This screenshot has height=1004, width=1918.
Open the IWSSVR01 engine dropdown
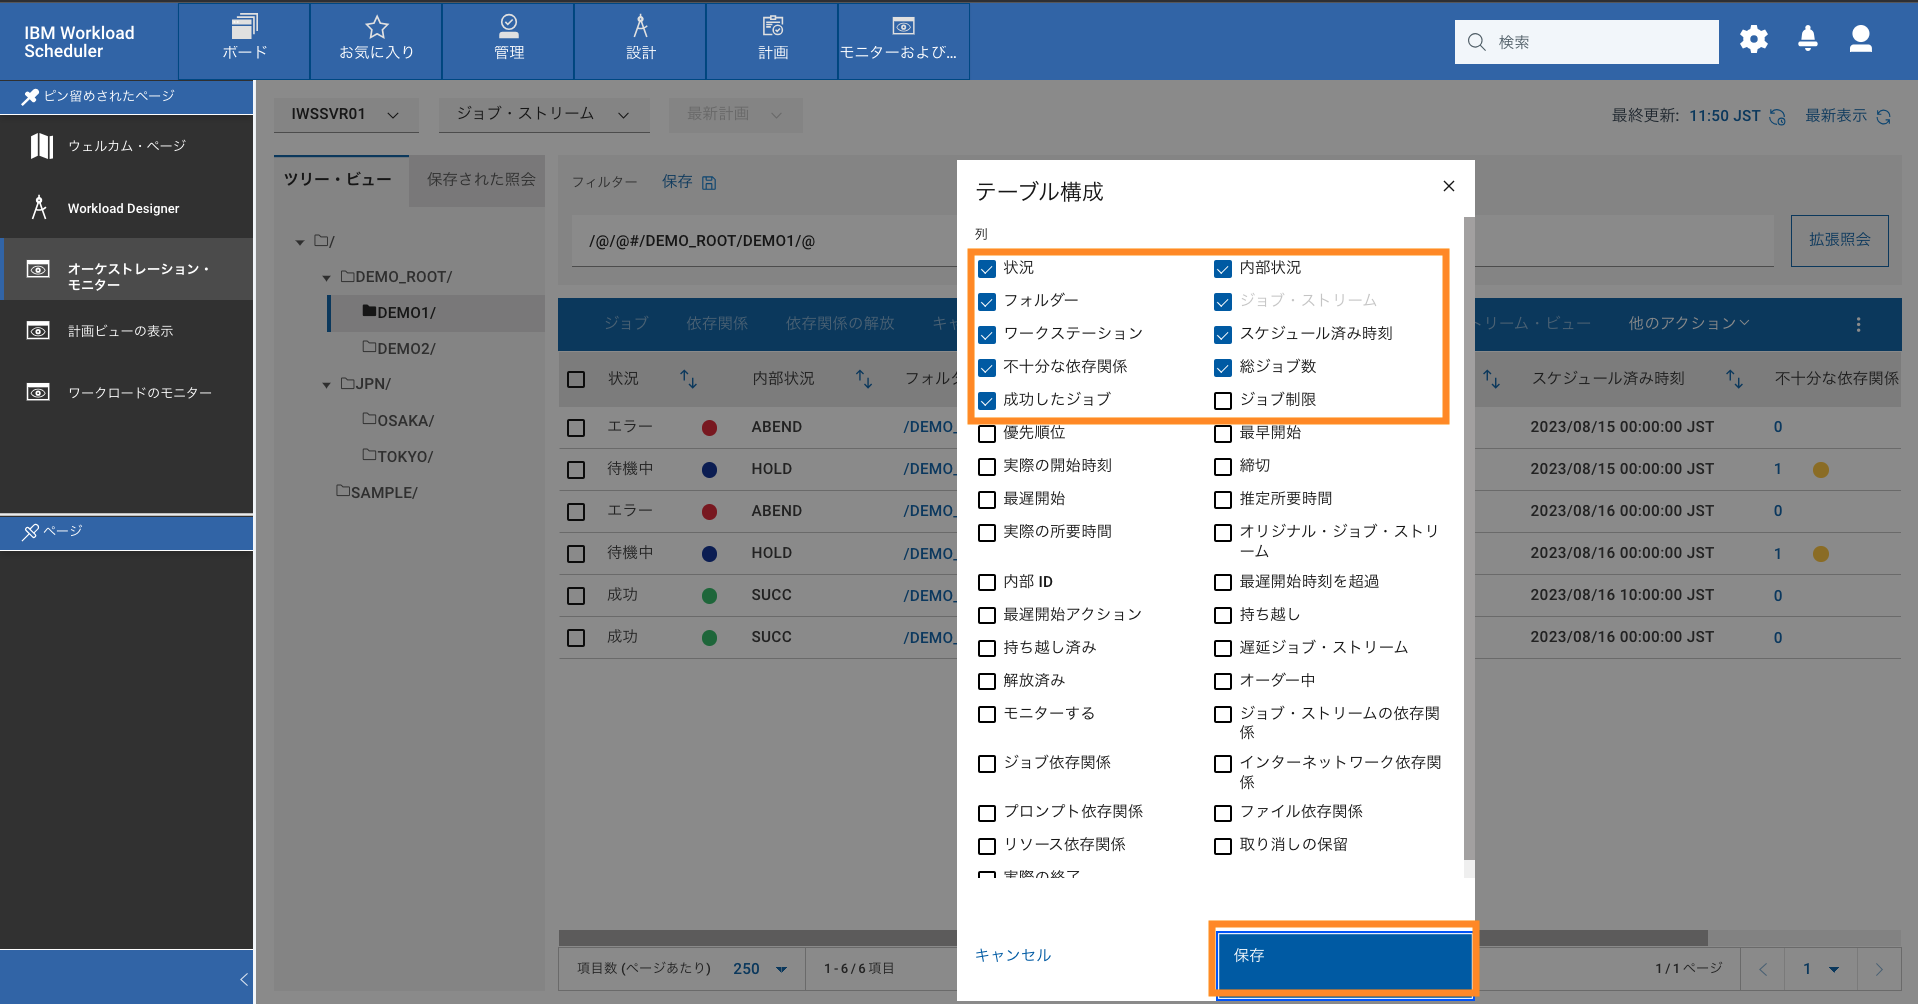point(345,114)
